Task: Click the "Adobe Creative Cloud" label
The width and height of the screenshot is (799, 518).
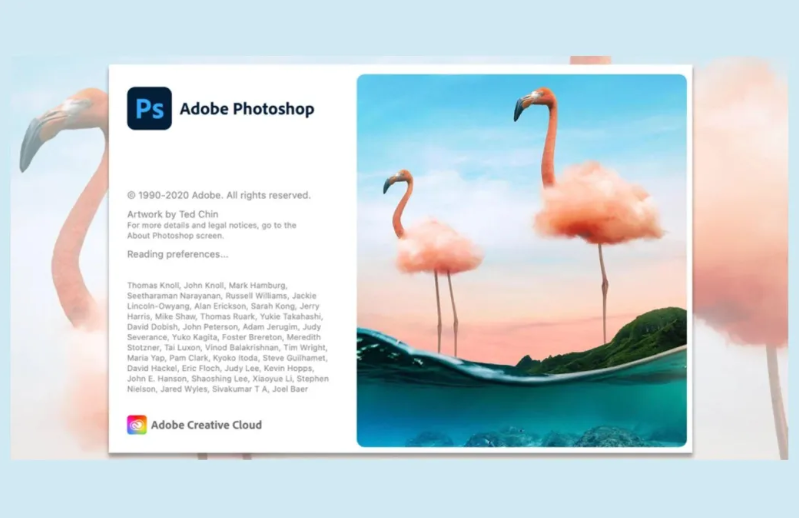Action: pyautogui.click(x=206, y=425)
